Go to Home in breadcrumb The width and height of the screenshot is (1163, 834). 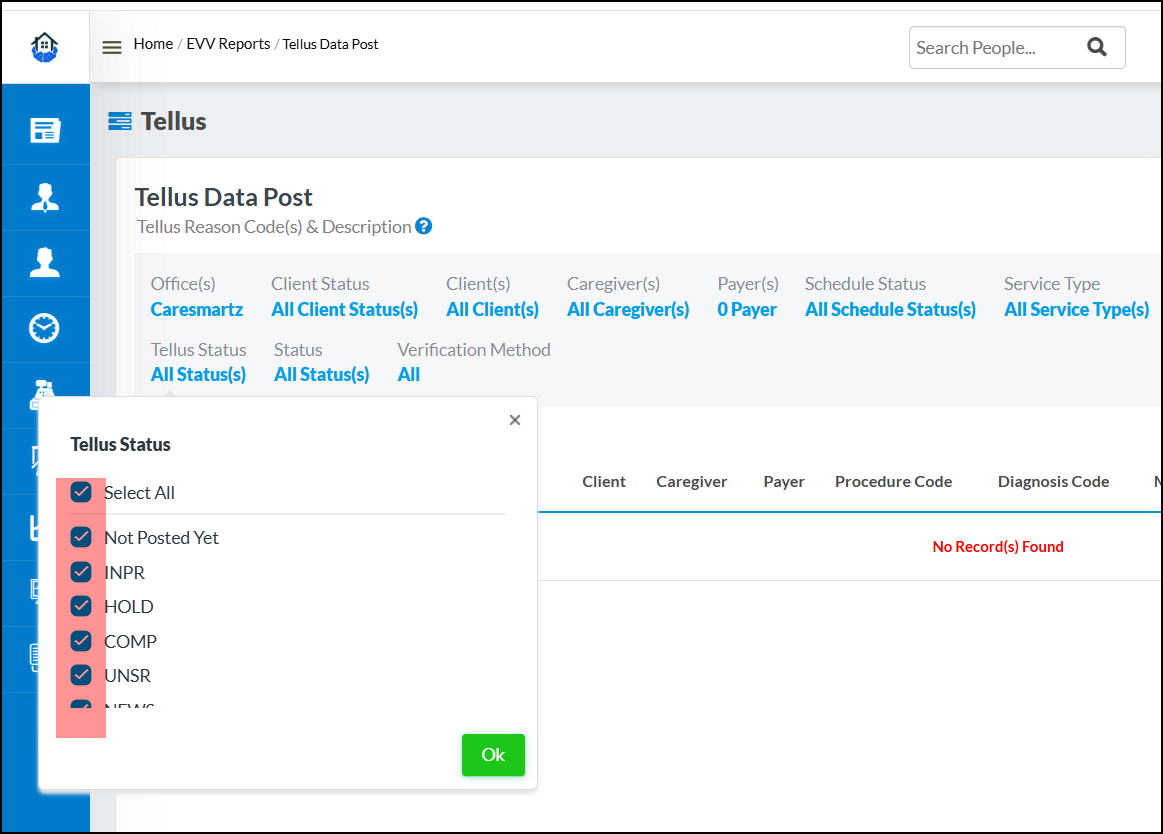coord(153,44)
